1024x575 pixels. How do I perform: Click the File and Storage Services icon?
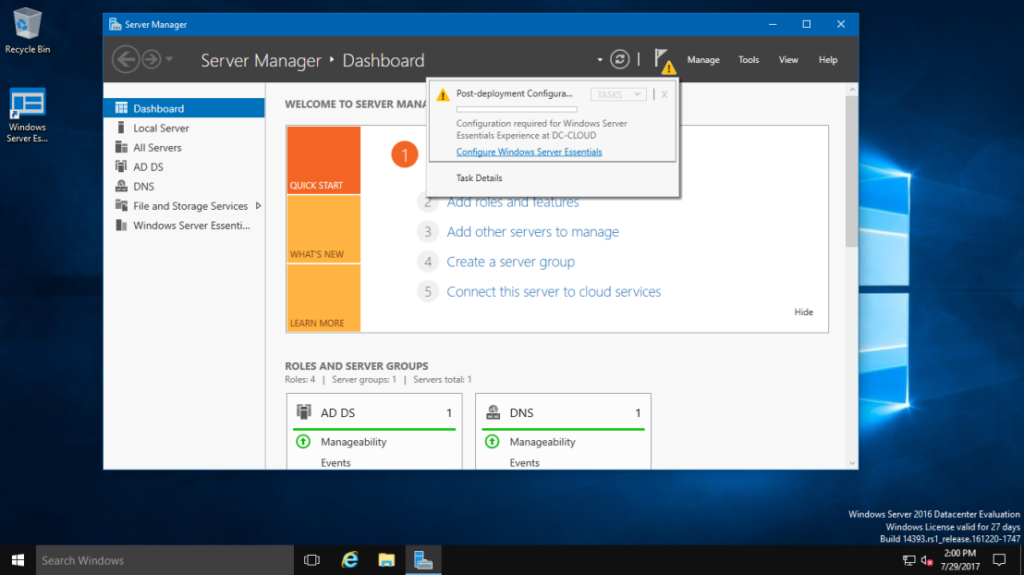(121, 206)
